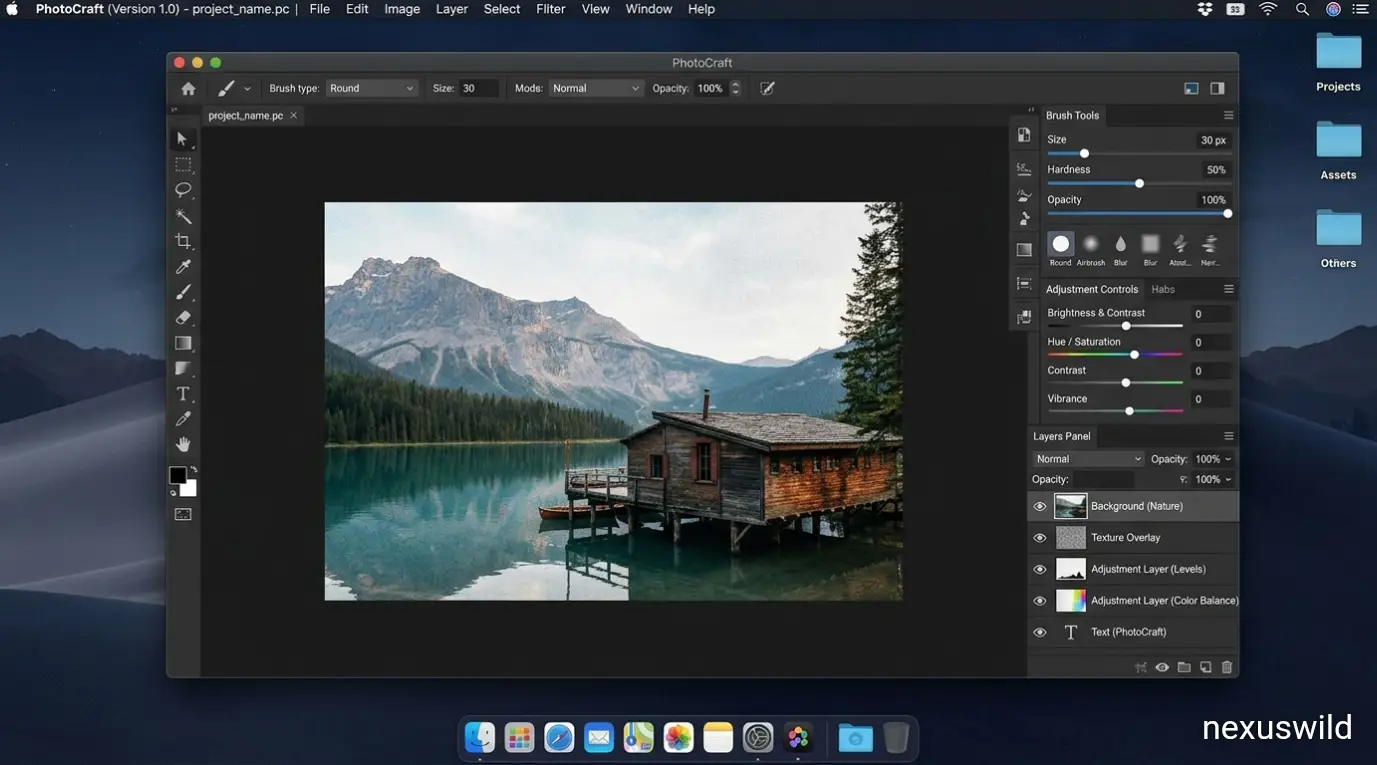Open Spotlight search in the menu bar

pos(1302,9)
